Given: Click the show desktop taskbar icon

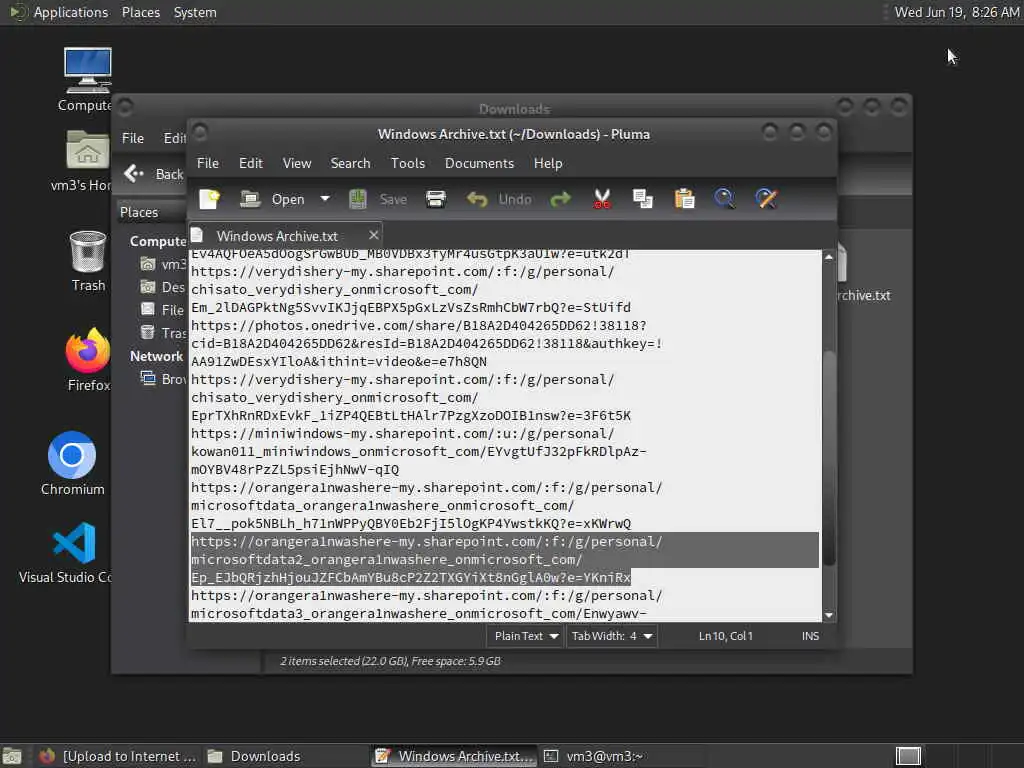Looking at the screenshot, I should 12,756.
